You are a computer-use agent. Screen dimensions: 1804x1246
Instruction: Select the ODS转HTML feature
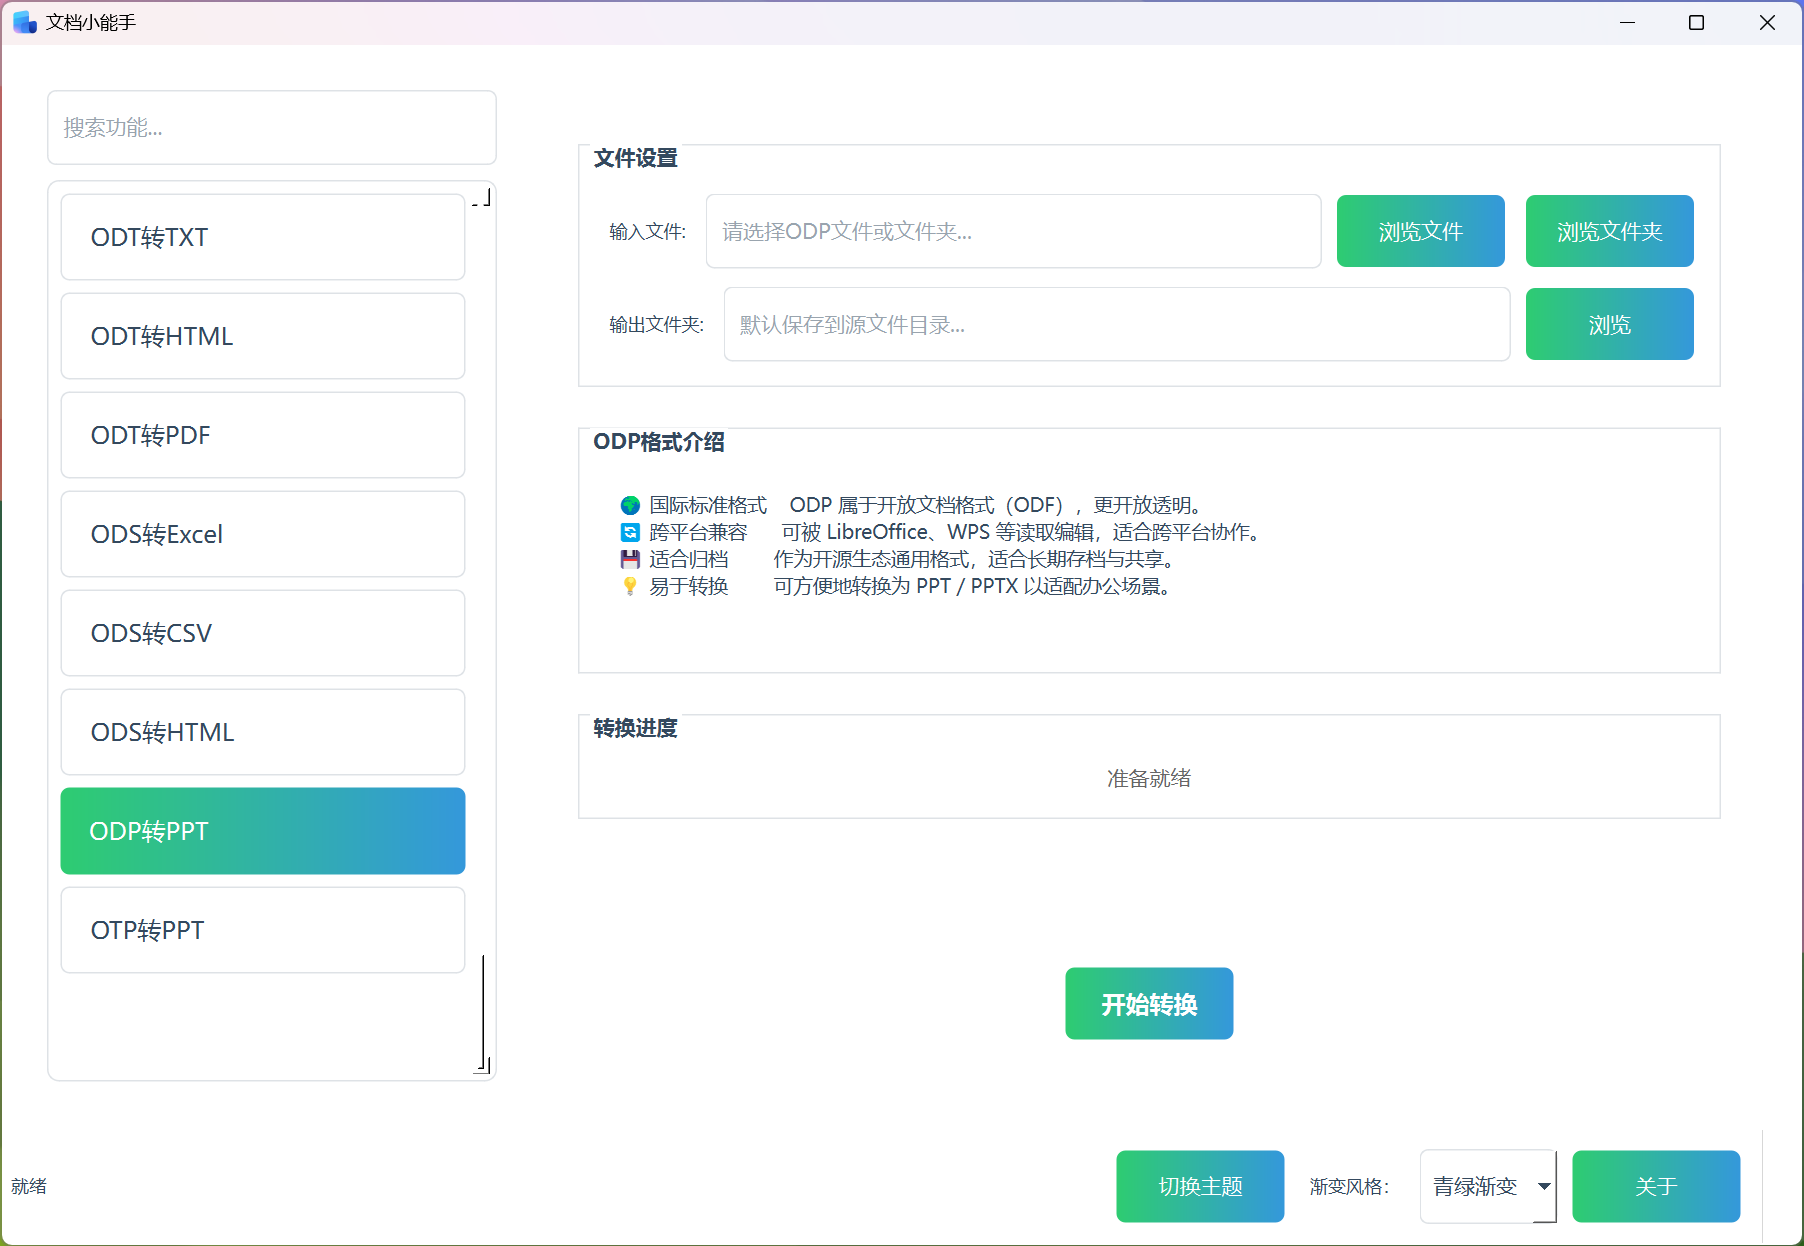262,732
